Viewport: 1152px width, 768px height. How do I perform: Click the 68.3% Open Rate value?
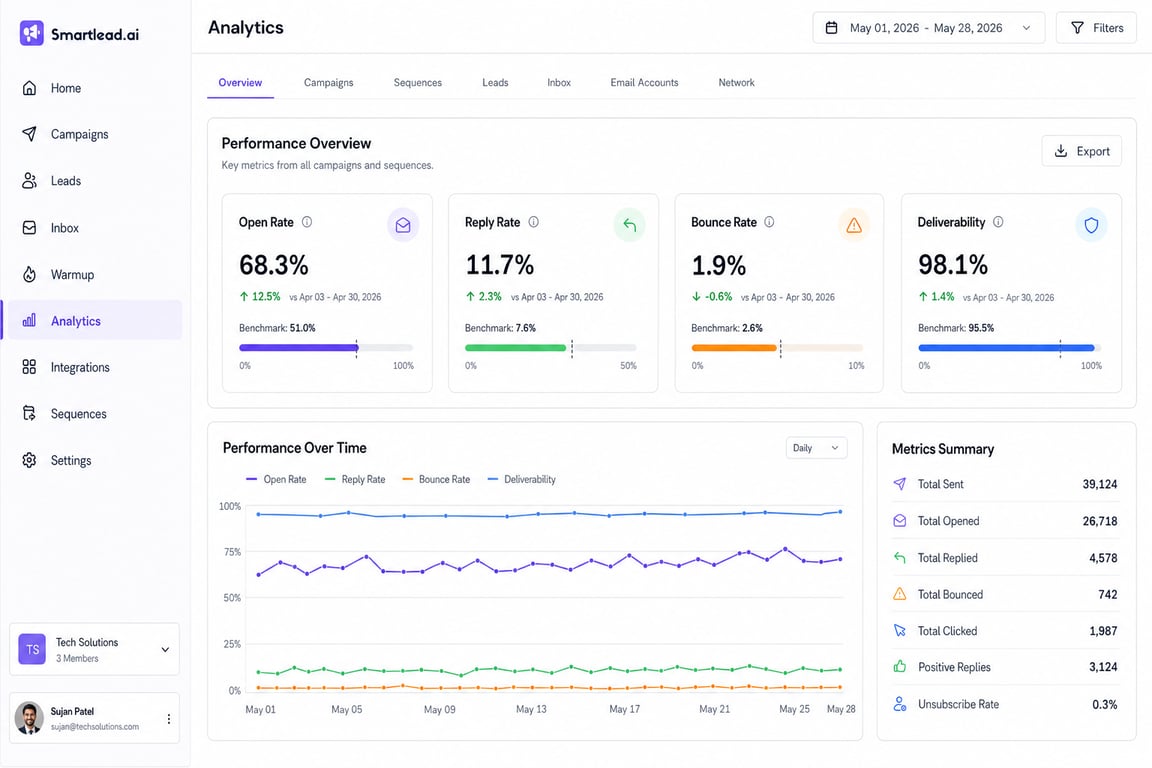(273, 265)
